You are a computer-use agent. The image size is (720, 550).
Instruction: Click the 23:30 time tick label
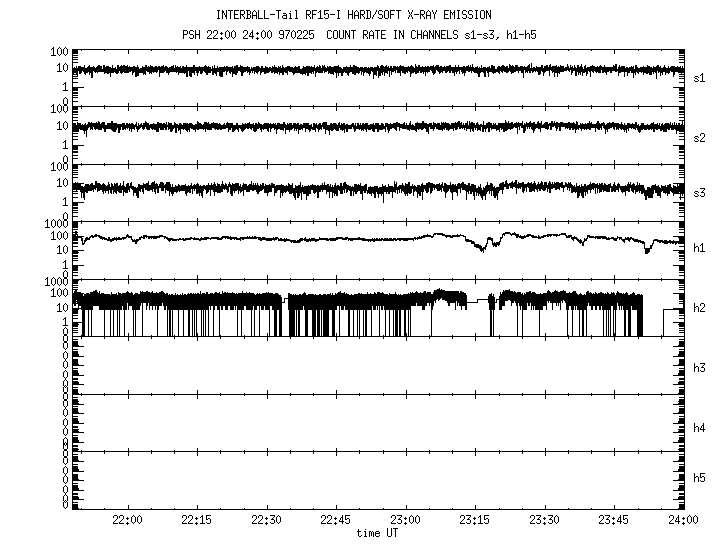(544, 520)
